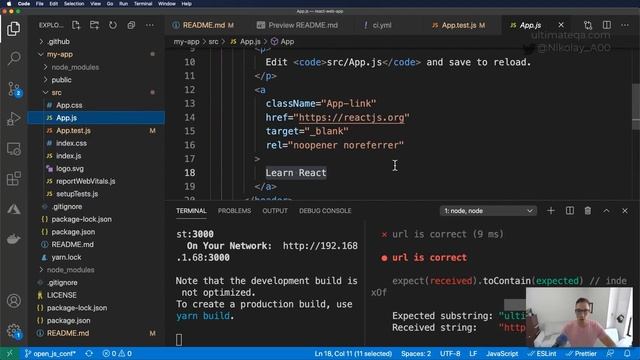This screenshot has width=640, height=360.
Task: Open the Selection menu in menu bar
Action: [74, 4]
